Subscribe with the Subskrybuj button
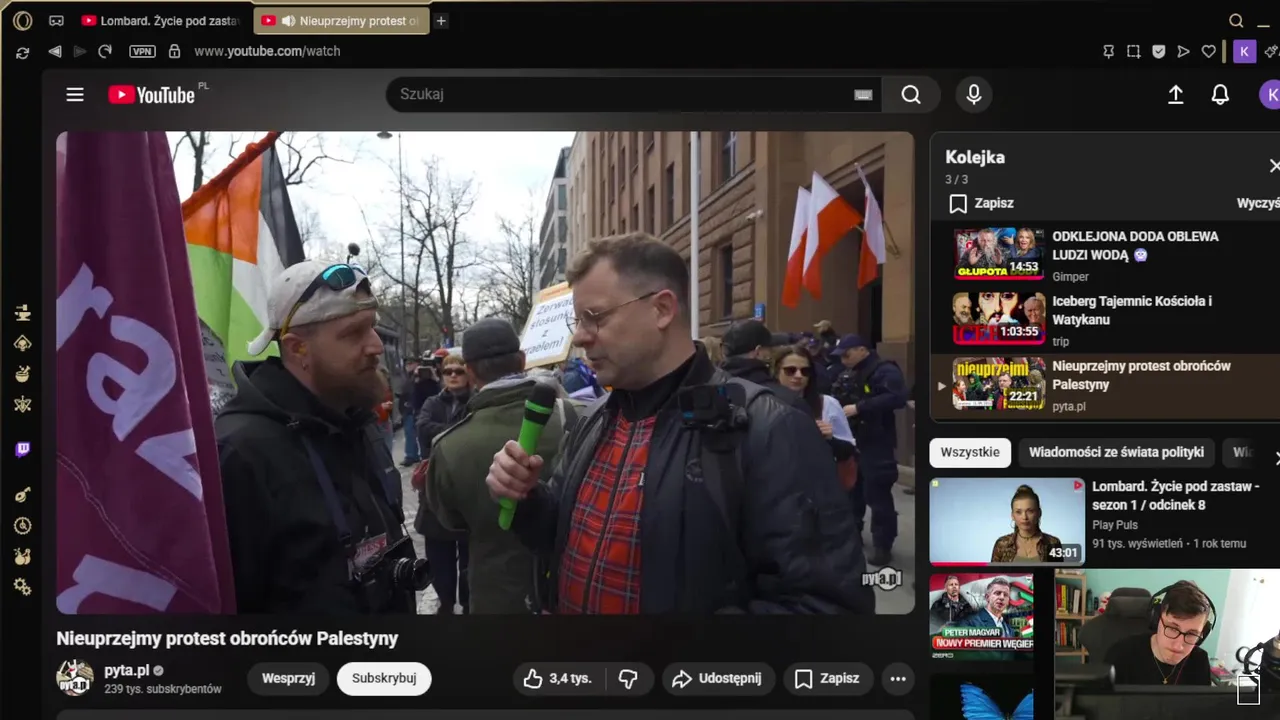The height and width of the screenshot is (720, 1280). click(x=384, y=678)
